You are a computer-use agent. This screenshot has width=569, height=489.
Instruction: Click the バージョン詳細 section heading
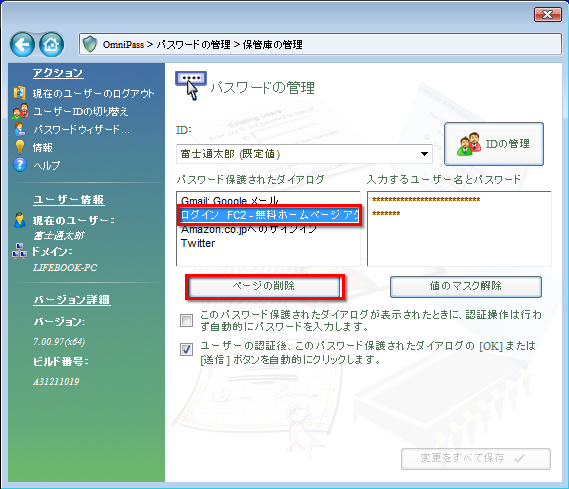tap(72, 300)
